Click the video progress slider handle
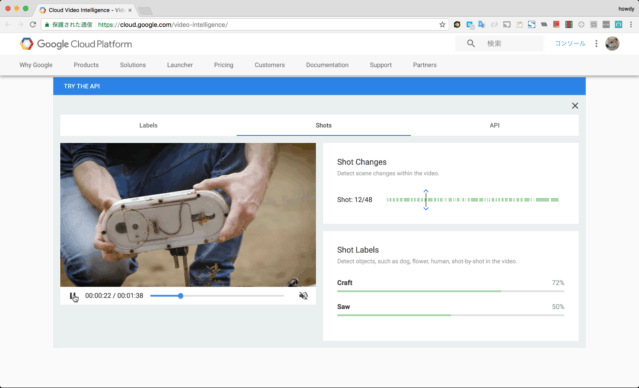 click(181, 295)
